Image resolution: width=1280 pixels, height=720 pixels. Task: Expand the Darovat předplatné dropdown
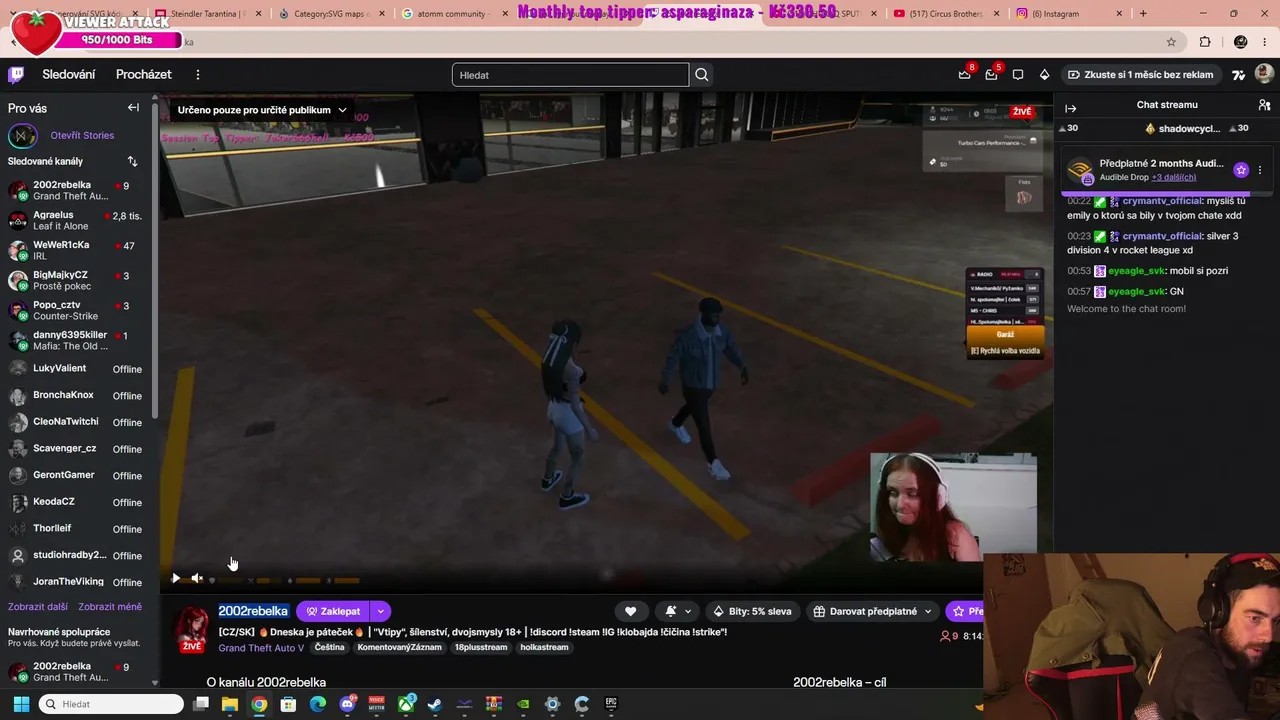[873, 611]
